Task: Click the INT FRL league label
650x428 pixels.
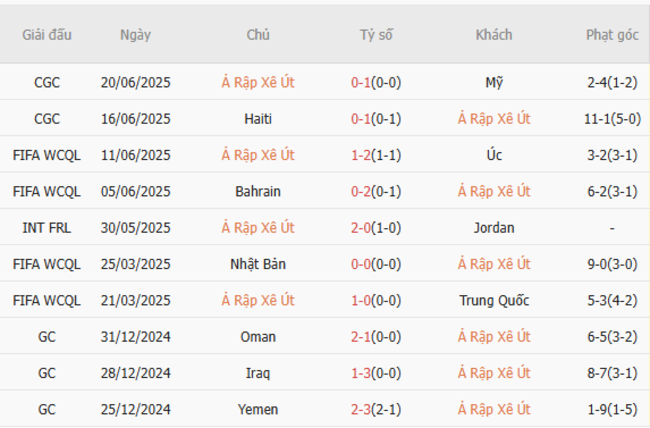Action: point(47,228)
